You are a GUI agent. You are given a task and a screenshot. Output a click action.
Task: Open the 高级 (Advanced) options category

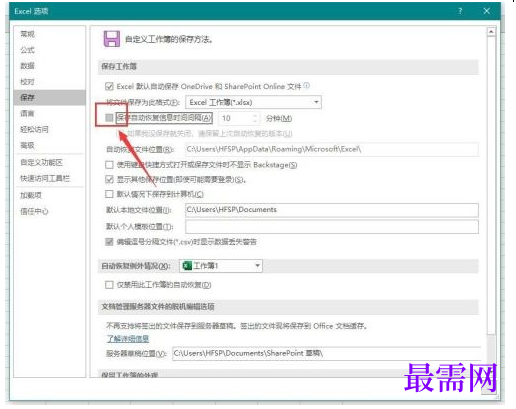click(x=27, y=145)
